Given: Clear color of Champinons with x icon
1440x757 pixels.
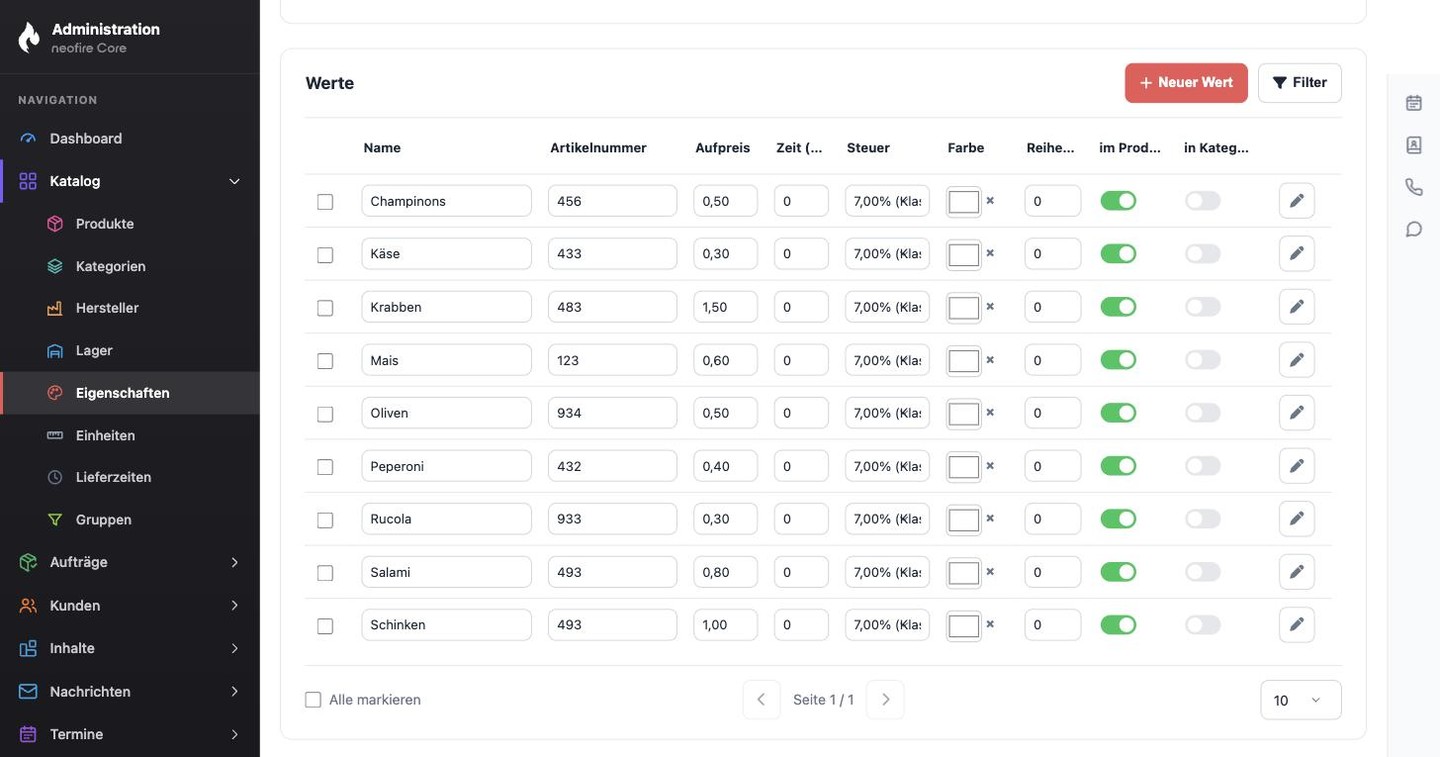Looking at the screenshot, I should [x=990, y=201].
